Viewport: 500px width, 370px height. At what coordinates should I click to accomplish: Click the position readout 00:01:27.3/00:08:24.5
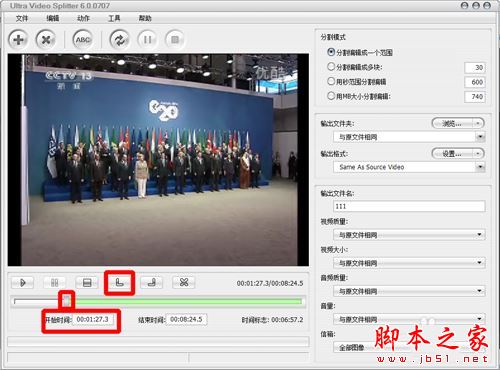270,283
